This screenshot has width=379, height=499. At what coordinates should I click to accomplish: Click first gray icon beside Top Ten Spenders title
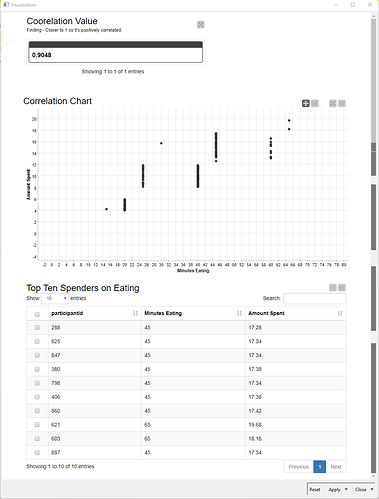point(333,287)
